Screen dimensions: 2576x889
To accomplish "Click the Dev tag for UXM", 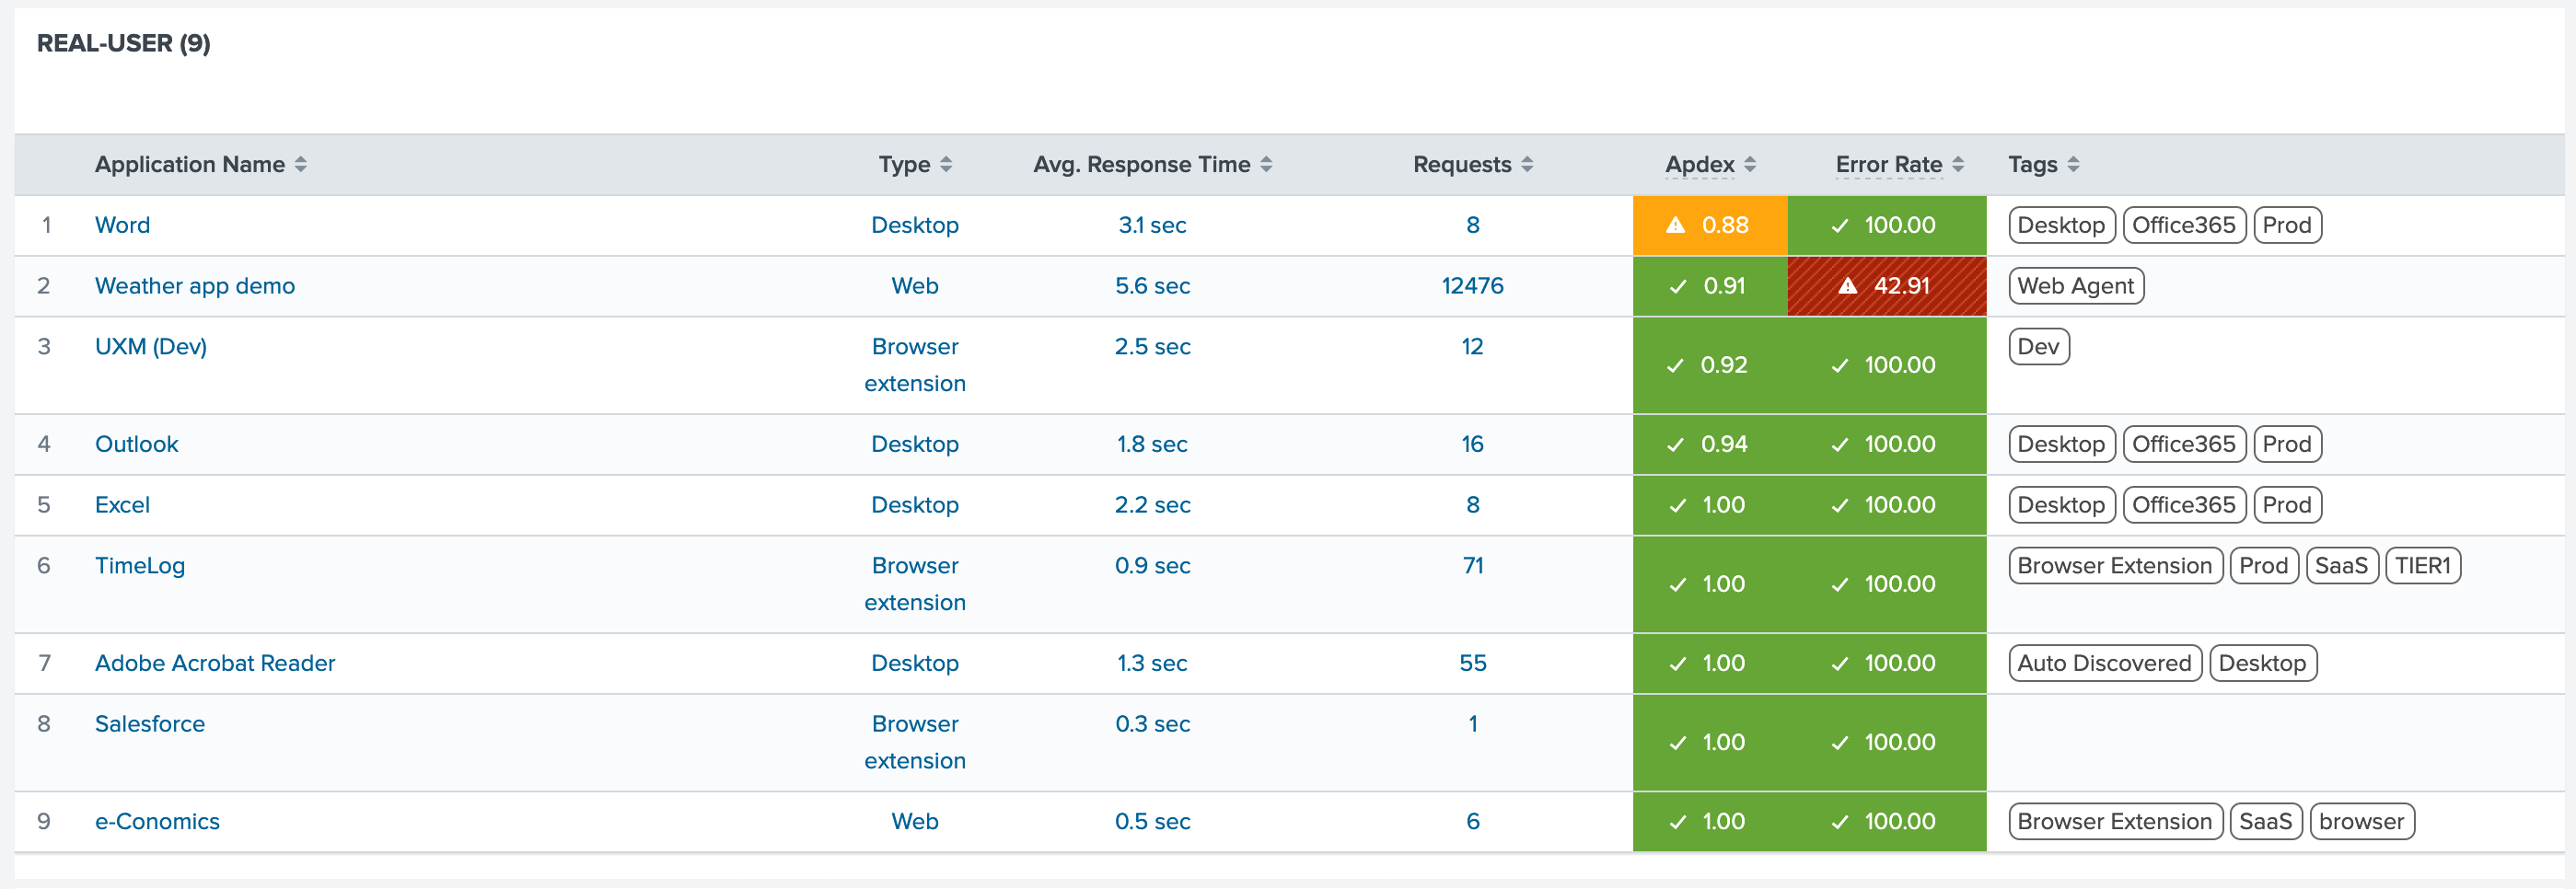I will click(2038, 347).
